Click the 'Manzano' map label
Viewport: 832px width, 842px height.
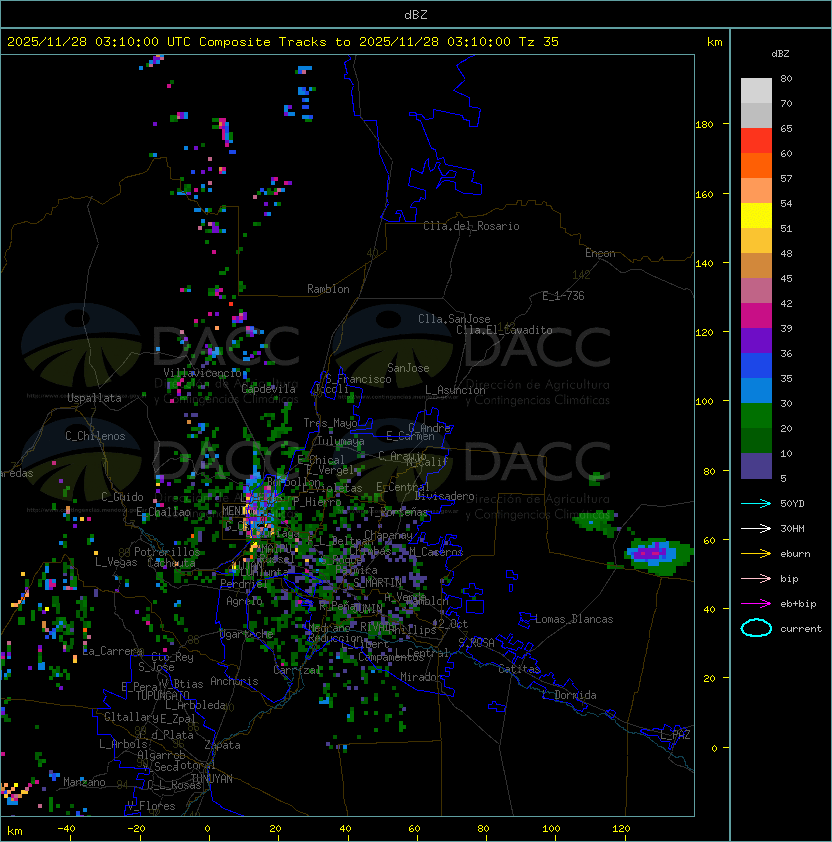[x=84, y=782]
